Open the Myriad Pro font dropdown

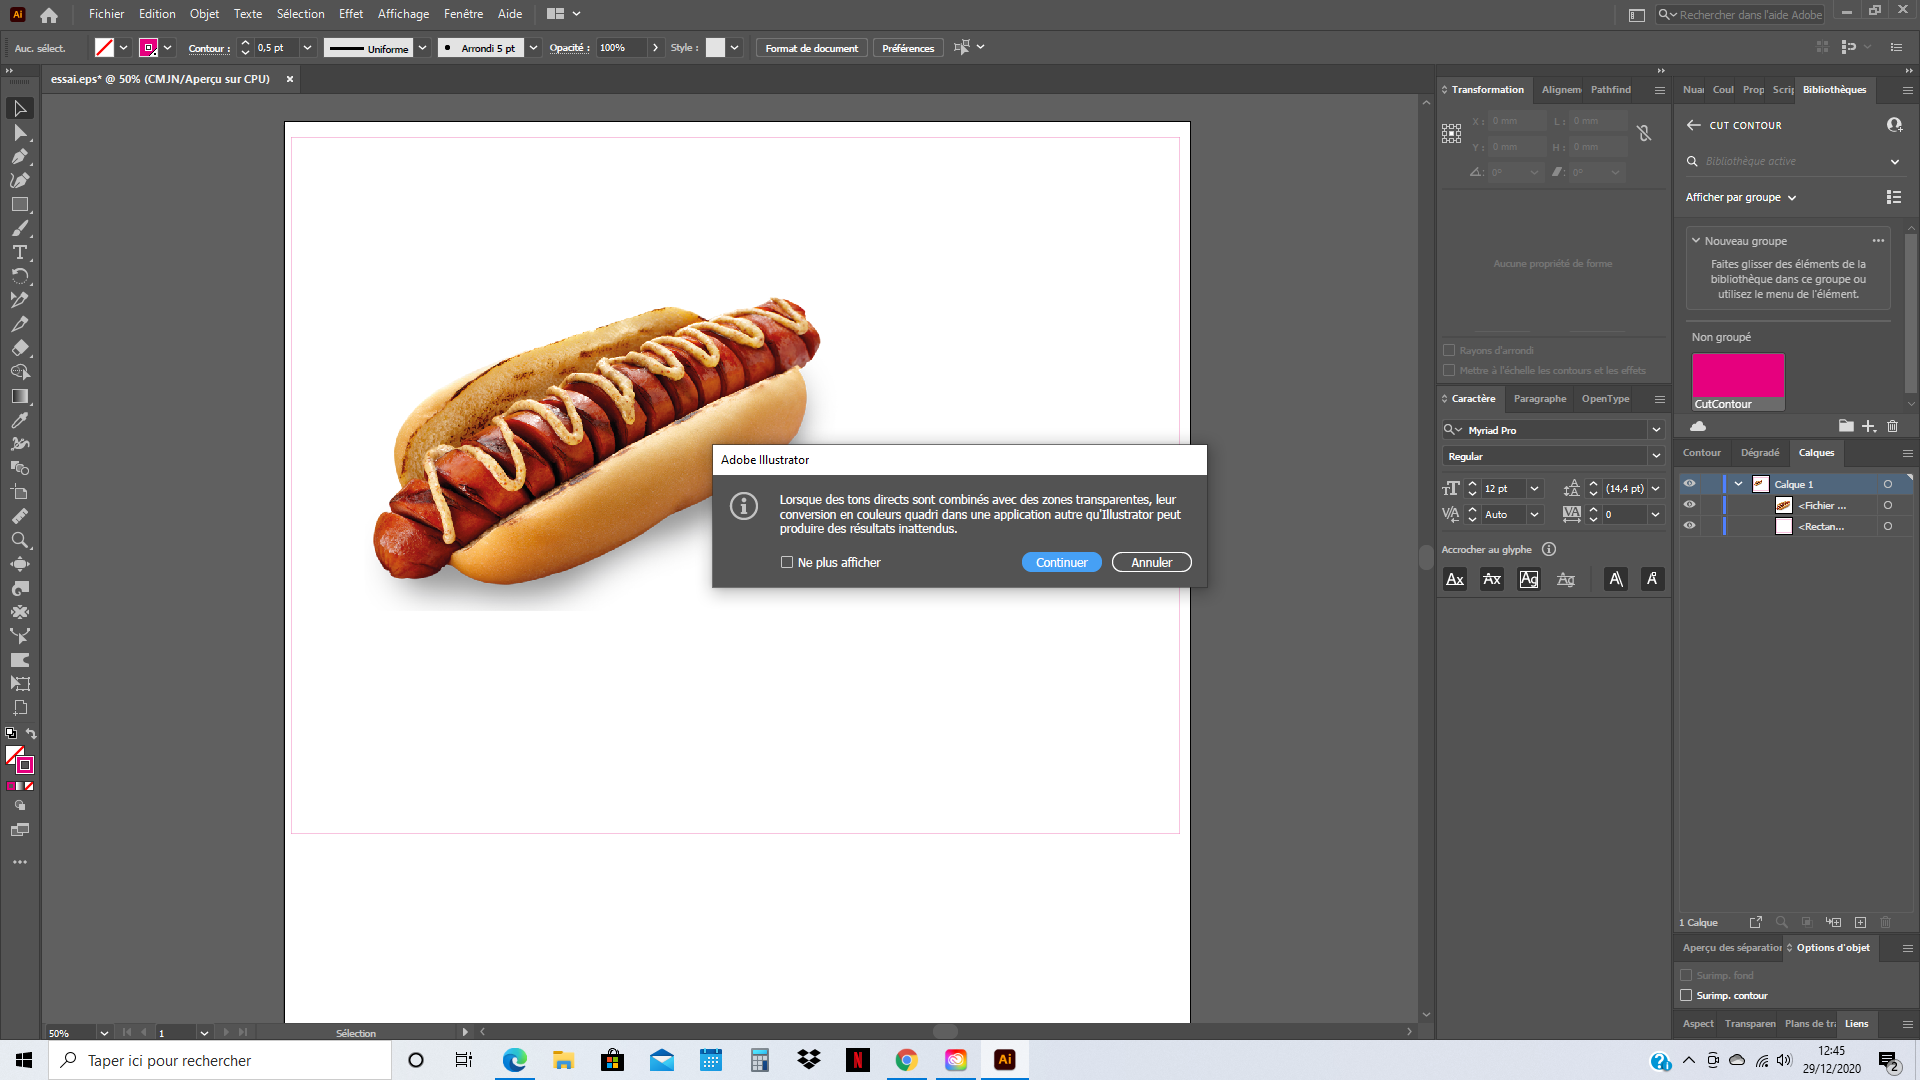tap(1656, 429)
